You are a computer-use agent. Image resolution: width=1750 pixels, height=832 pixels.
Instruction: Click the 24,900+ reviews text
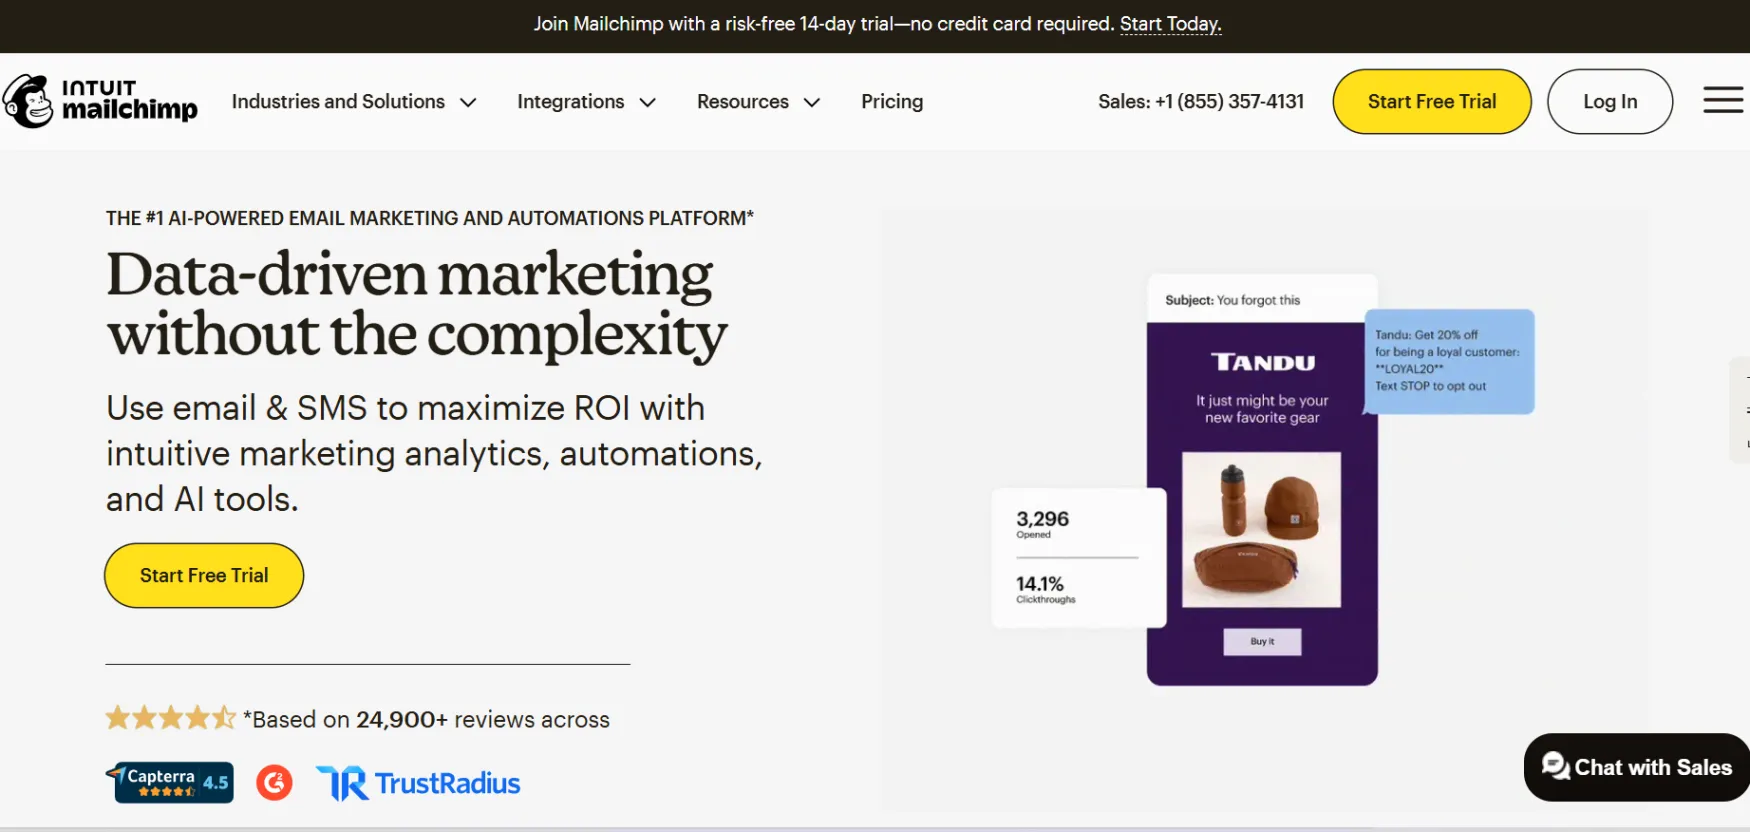point(401,719)
